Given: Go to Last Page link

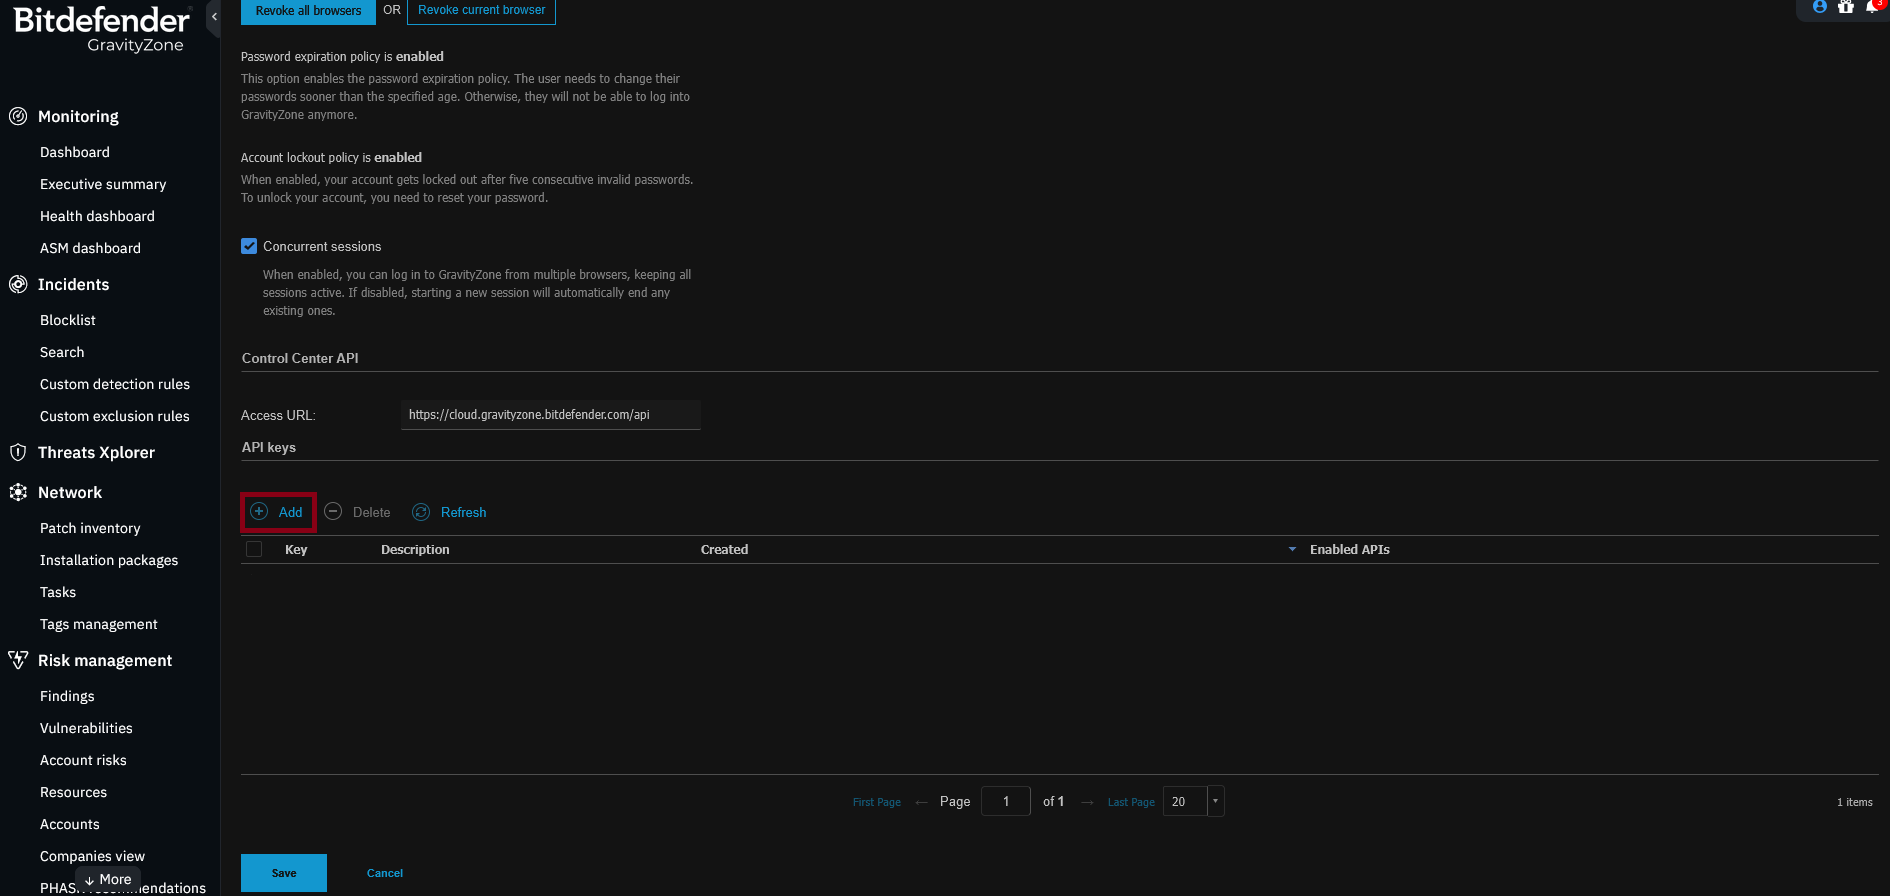Looking at the screenshot, I should point(1131,802).
